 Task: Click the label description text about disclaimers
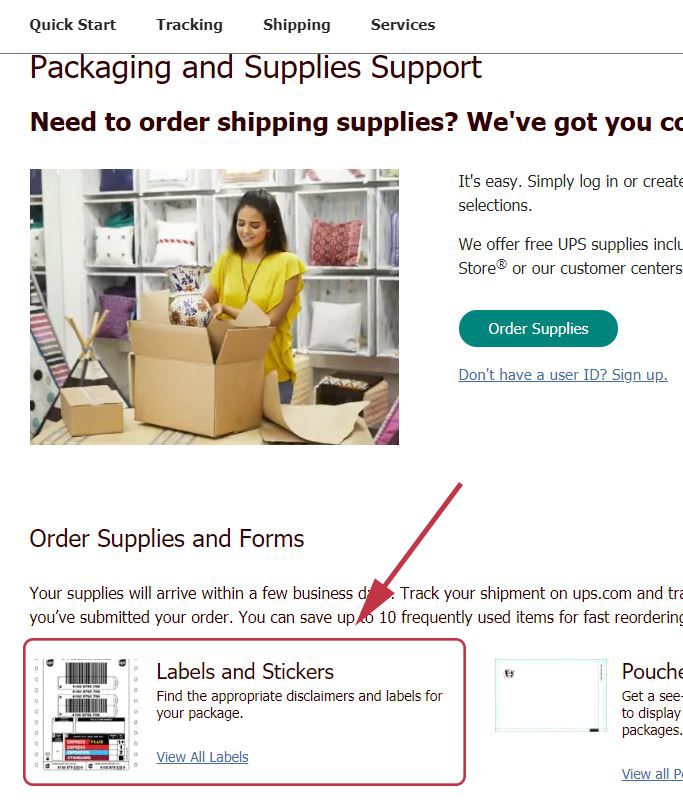tap(299, 704)
